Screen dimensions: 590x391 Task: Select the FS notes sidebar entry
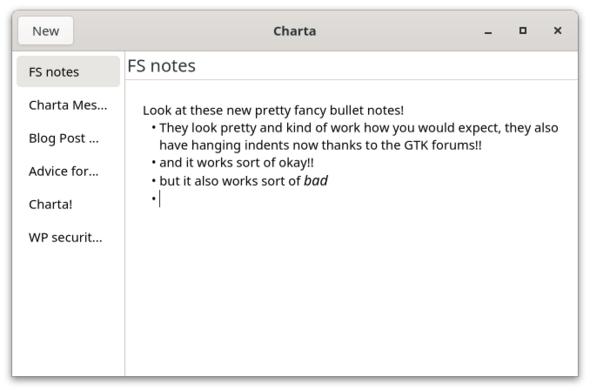click(x=68, y=72)
